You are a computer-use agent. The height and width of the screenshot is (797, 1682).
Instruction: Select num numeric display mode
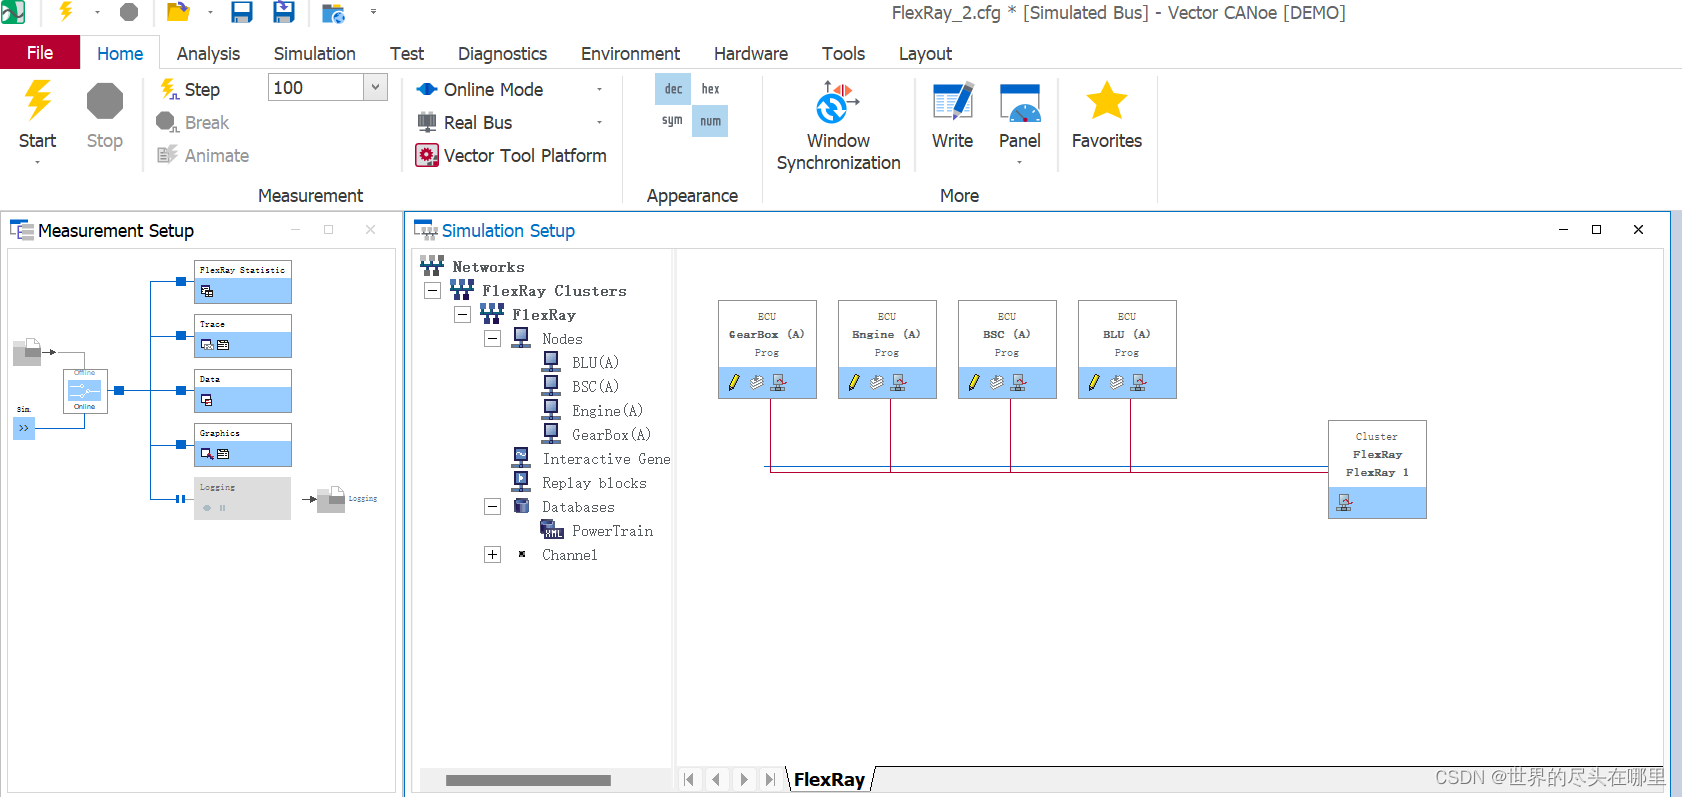[x=710, y=121]
